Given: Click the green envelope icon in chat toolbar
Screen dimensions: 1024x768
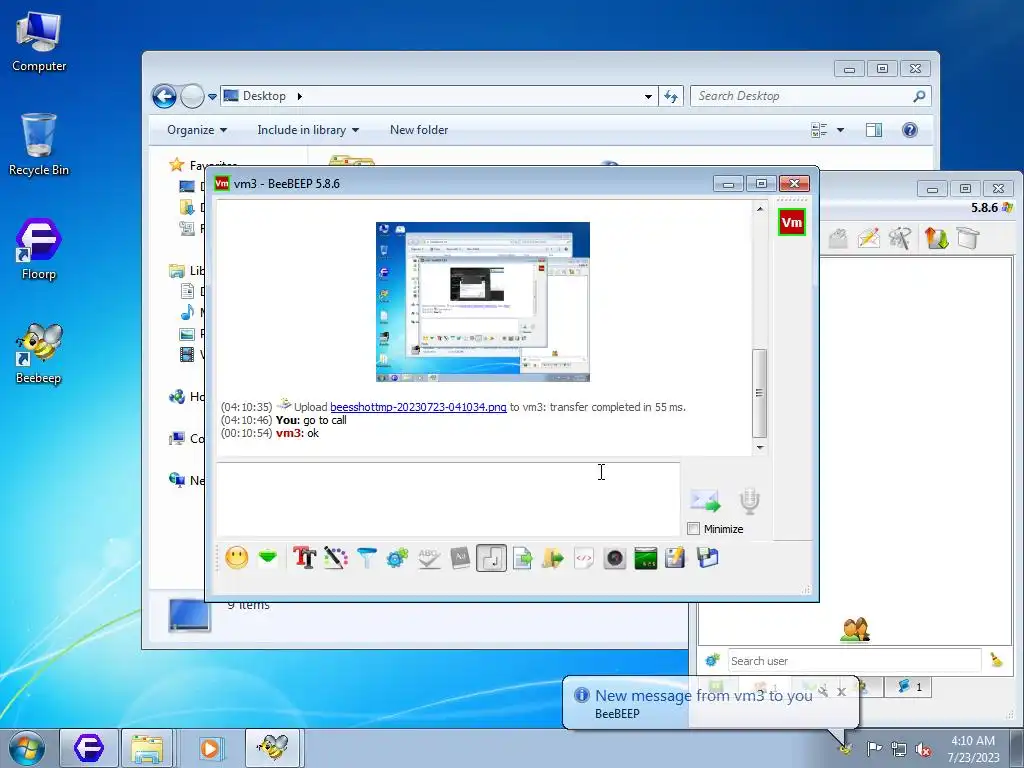Looking at the screenshot, I should (x=268, y=558).
